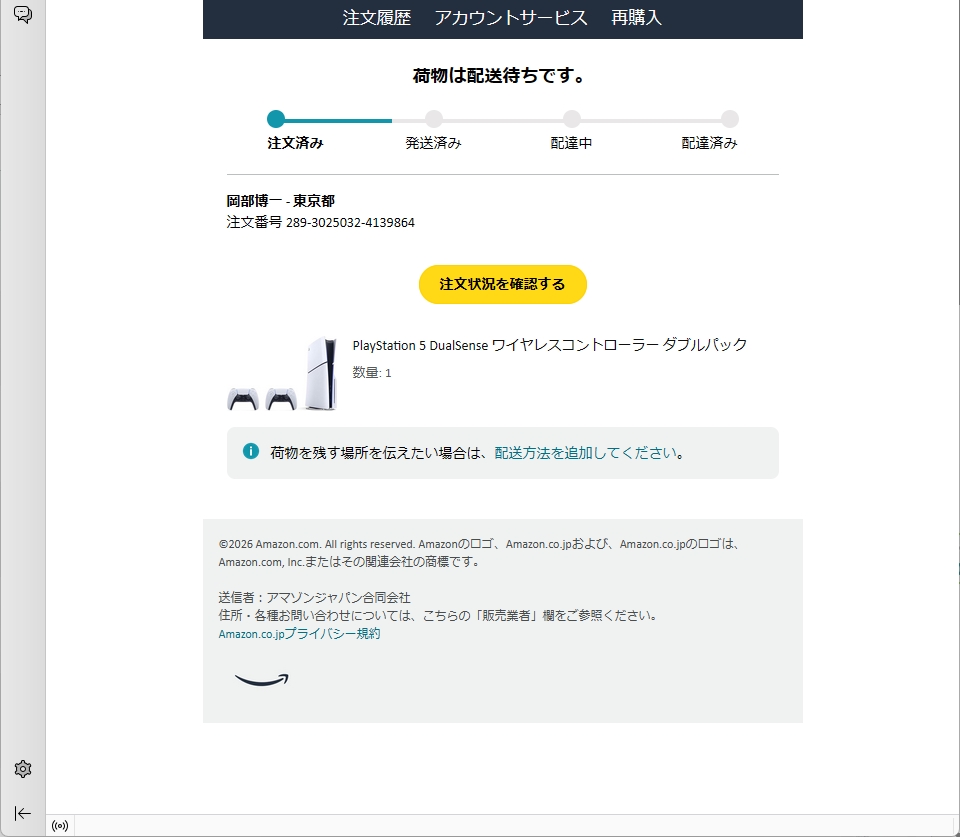Click the PlayStation 5 product thumbnail
The height and width of the screenshot is (837, 960).
tap(282, 374)
